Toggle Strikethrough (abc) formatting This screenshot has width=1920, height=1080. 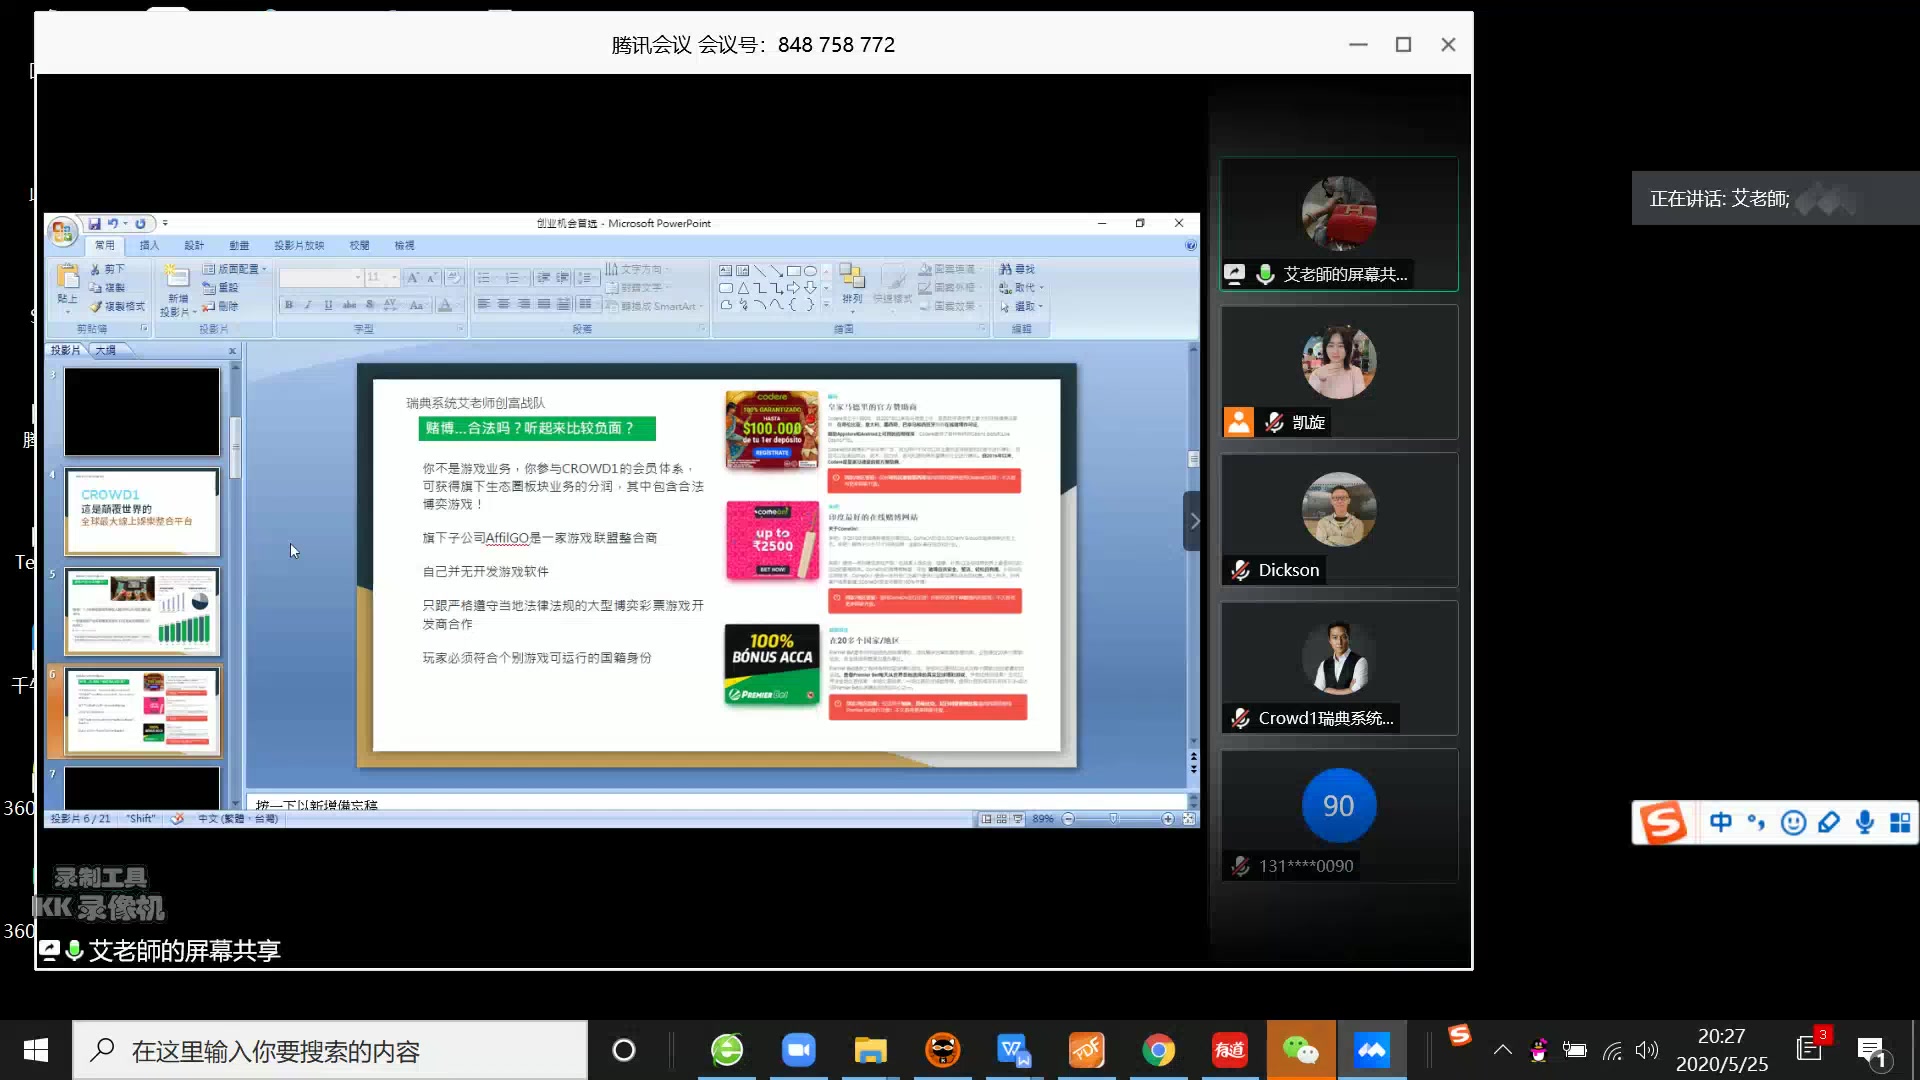(349, 305)
